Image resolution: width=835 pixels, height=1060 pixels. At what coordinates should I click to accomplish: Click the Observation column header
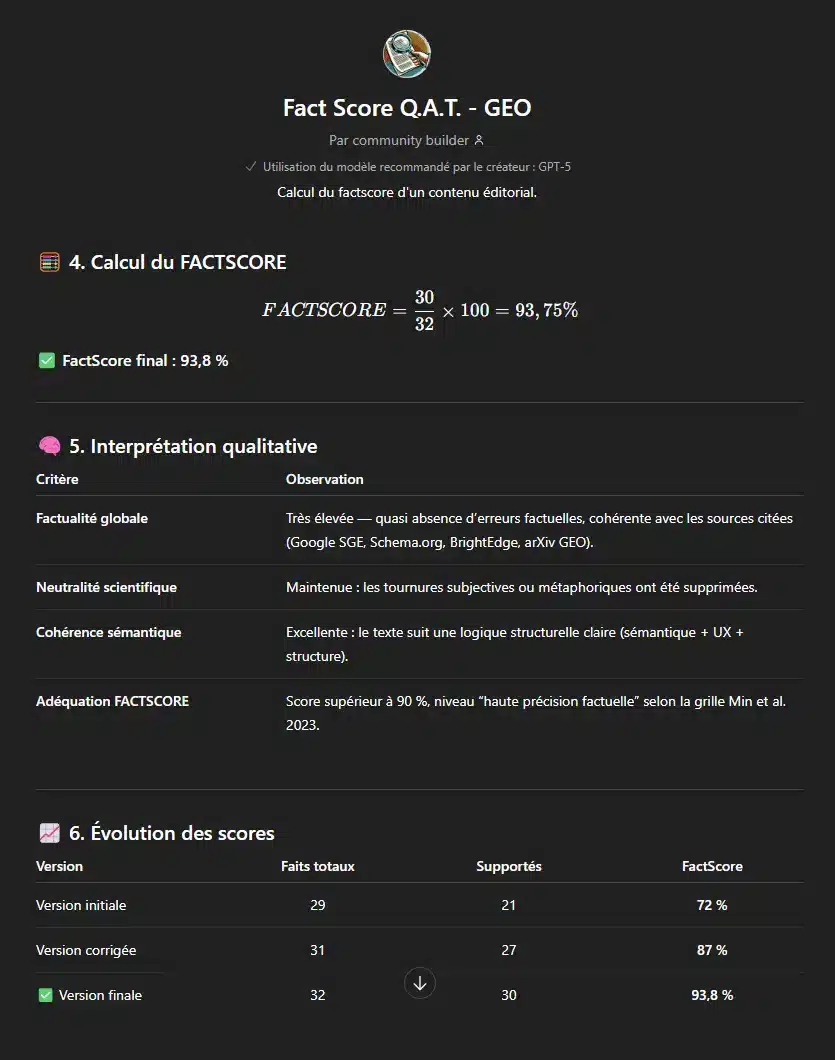tap(324, 479)
